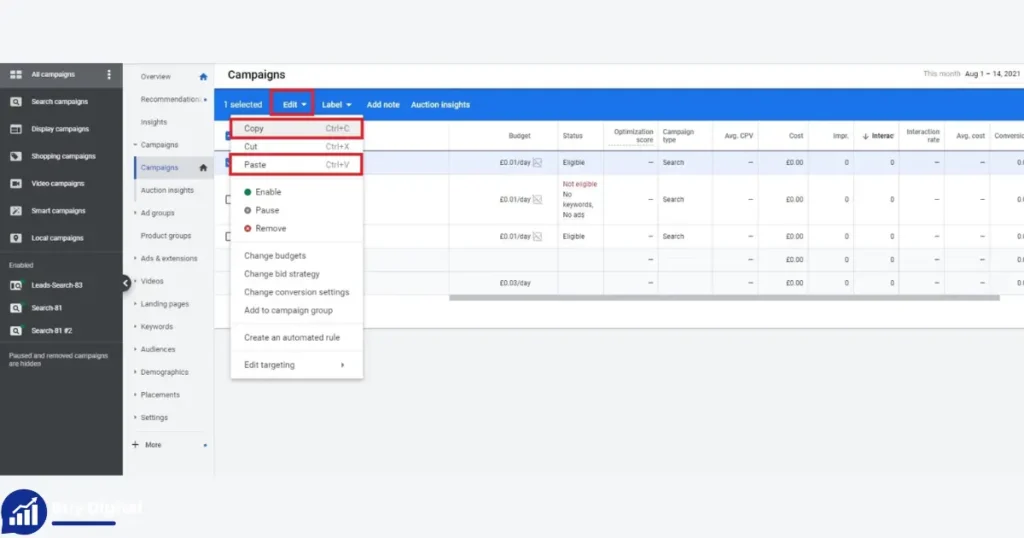Select the Search campaigns icon
The image size is (1024, 538).
coord(16,102)
